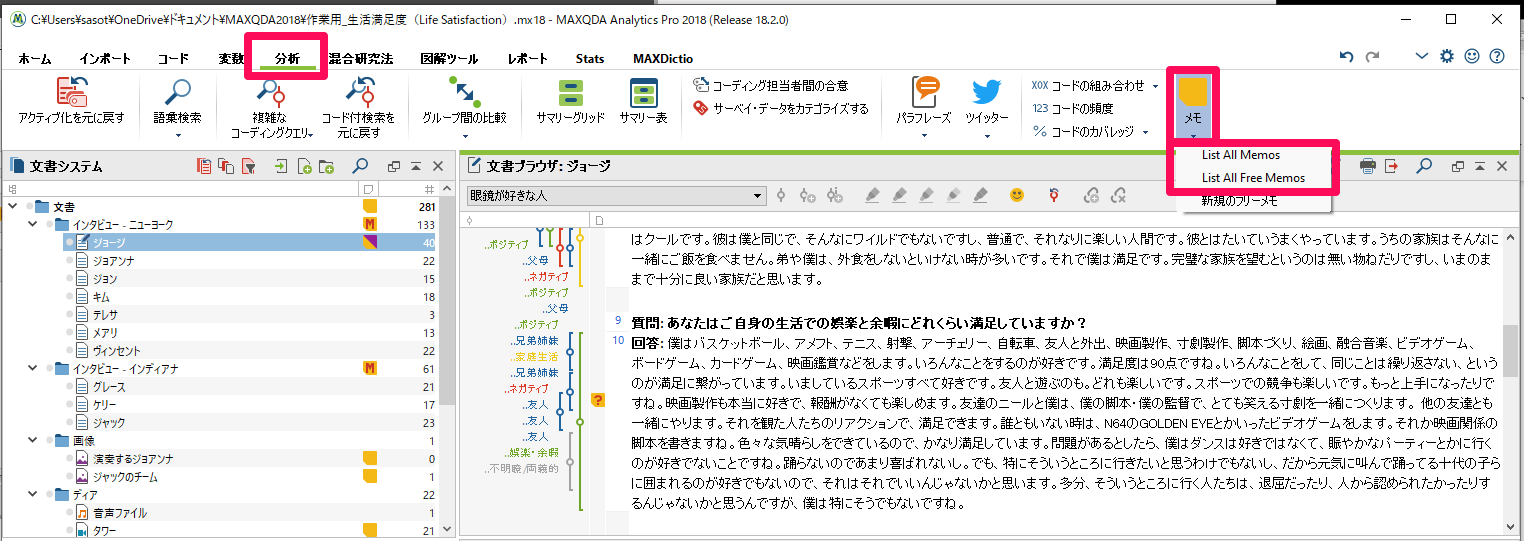
Task: Select the 音声ファイル document
Action: tap(119, 513)
